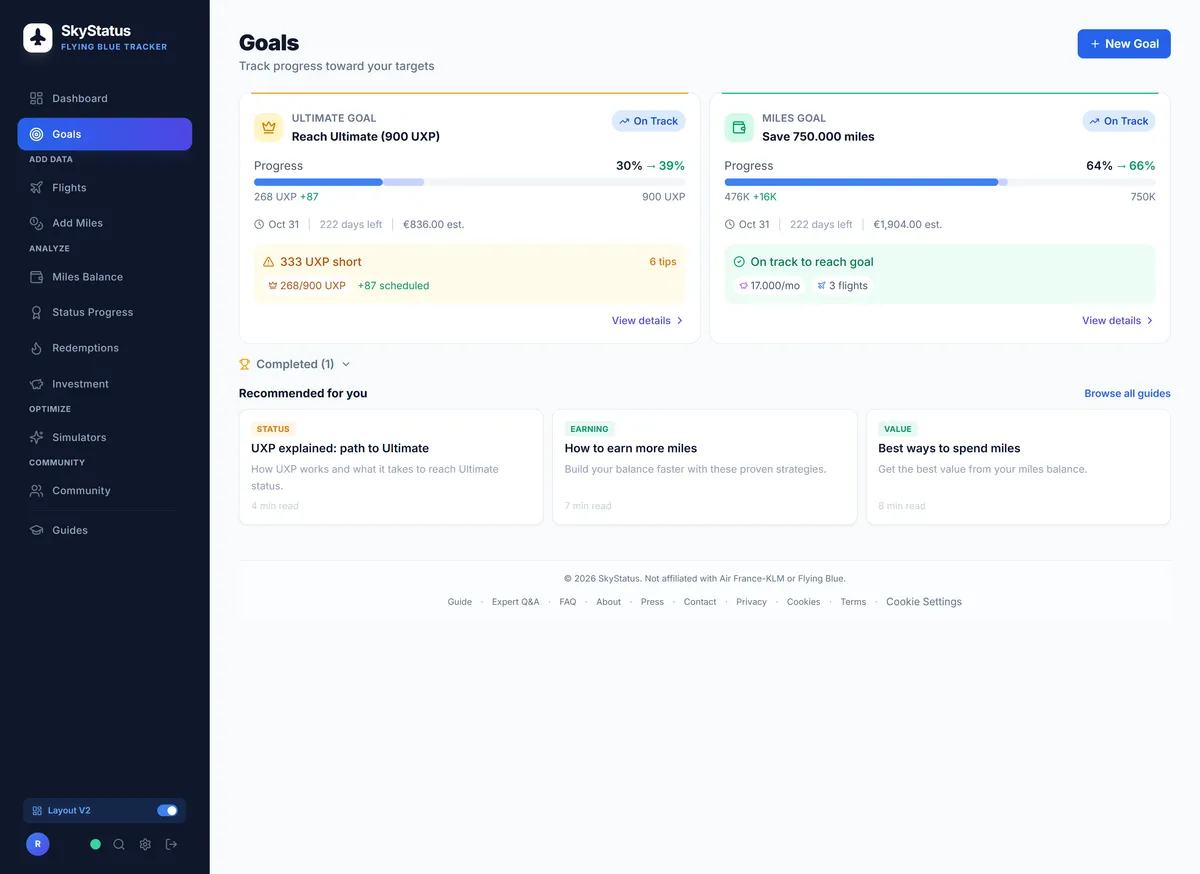This screenshot has width=1200, height=874.
Task: Log out using the sign-out icon
Action: (170, 844)
